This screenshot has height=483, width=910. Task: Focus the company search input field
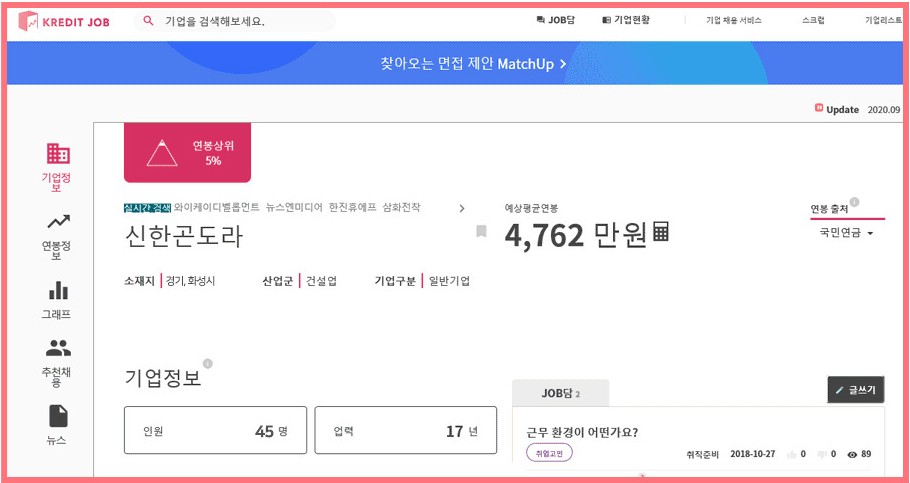pyautogui.click(x=240, y=21)
